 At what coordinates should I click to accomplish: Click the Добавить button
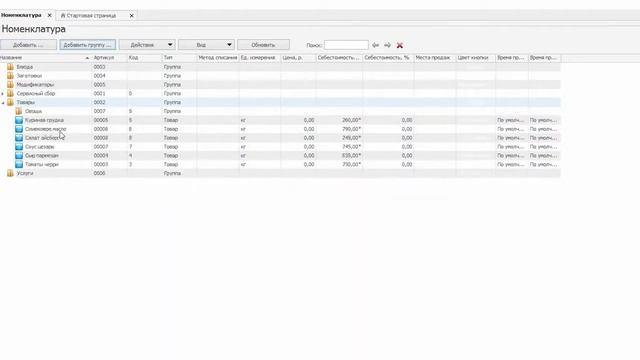click(28, 45)
